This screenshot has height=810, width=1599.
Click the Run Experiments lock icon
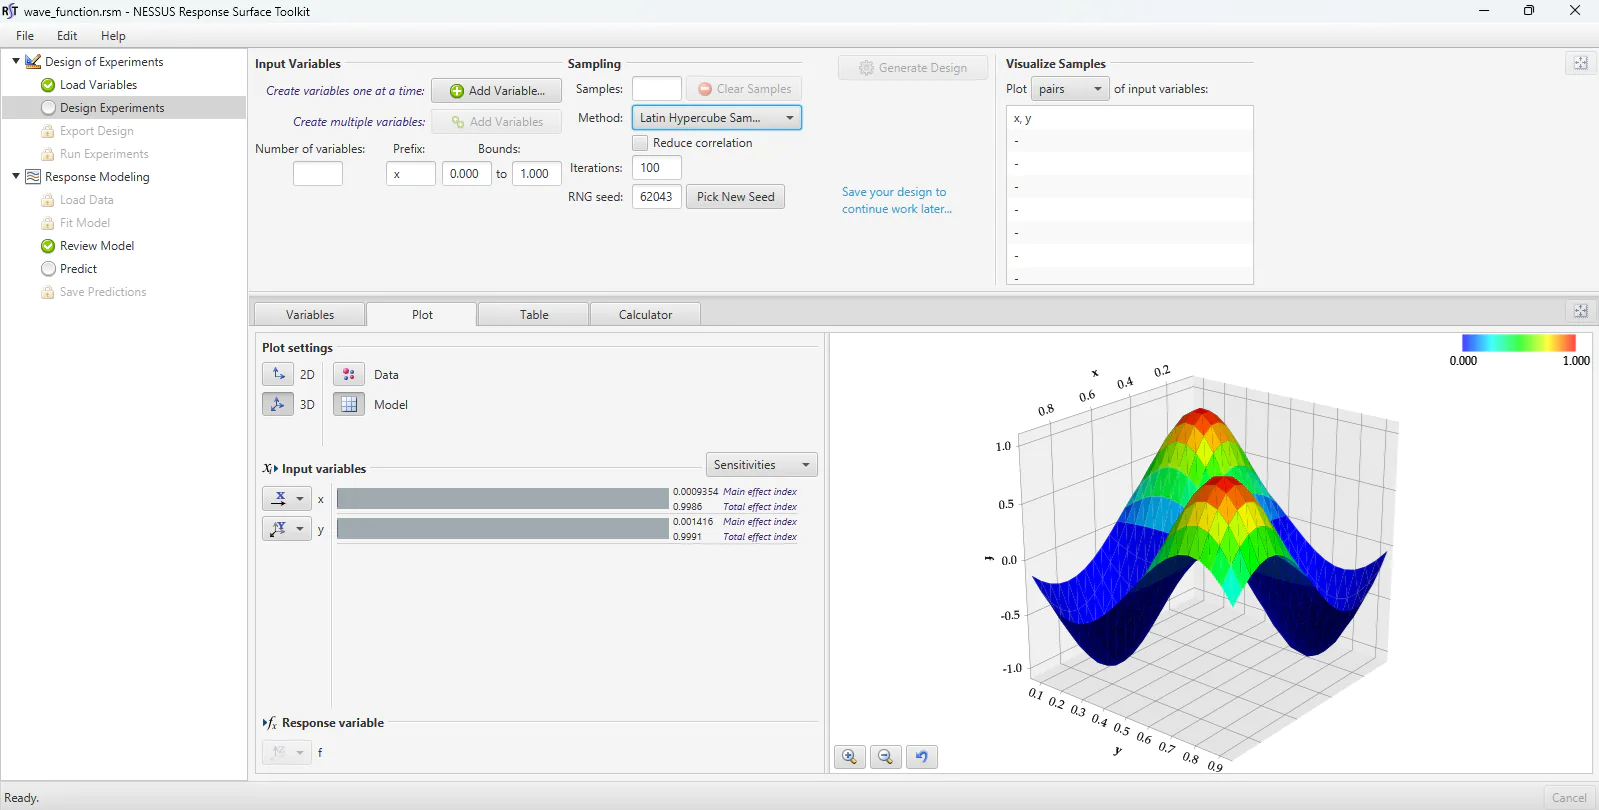click(x=47, y=154)
